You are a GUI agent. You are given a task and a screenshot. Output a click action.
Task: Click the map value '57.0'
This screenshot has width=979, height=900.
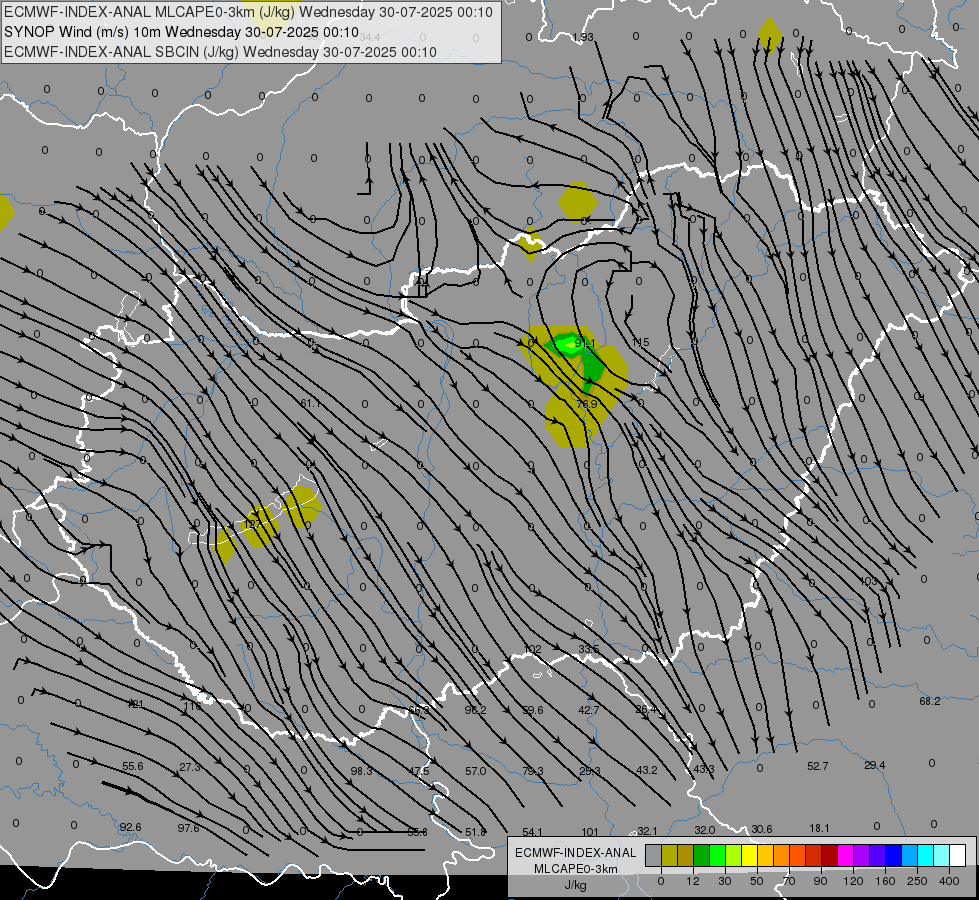click(476, 771)
